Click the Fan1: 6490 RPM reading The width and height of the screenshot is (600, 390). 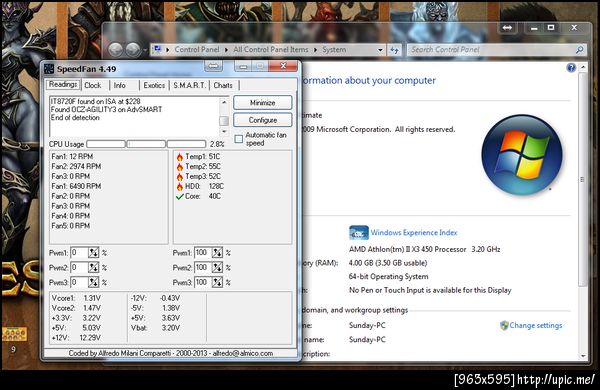(x=76, y=186)
